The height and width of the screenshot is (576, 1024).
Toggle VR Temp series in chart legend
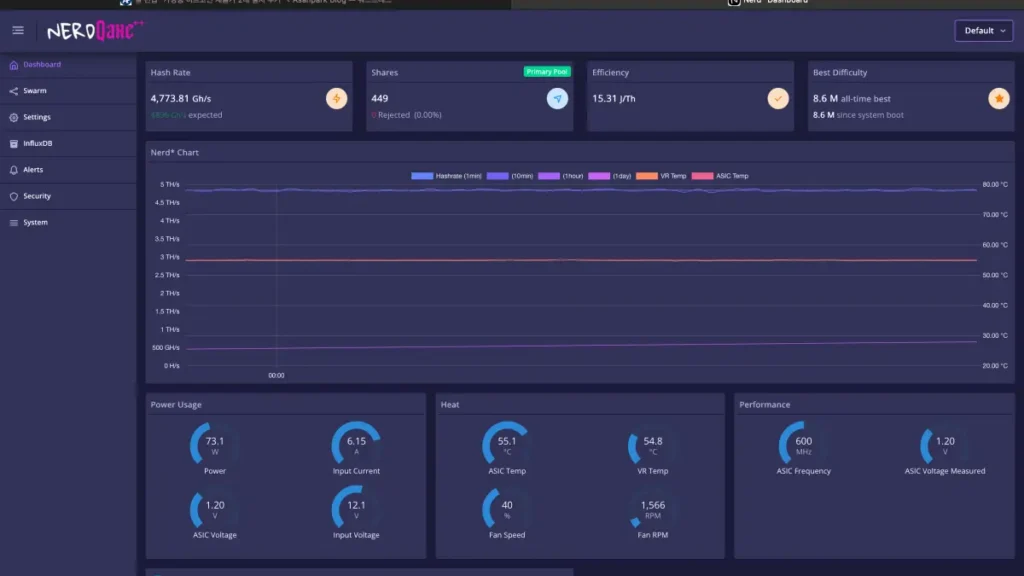tap(661, 176)
